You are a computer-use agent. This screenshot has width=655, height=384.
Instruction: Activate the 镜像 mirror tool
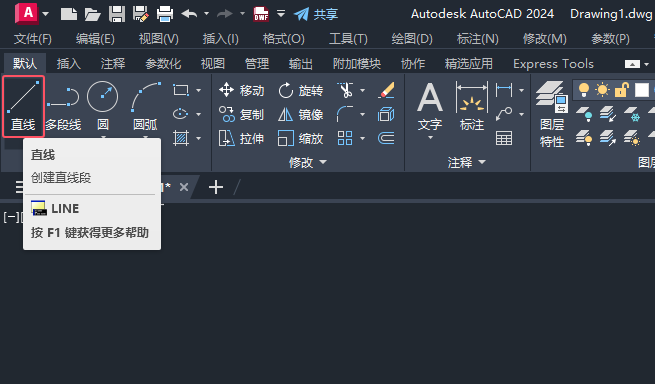click(x=301, y=114)
